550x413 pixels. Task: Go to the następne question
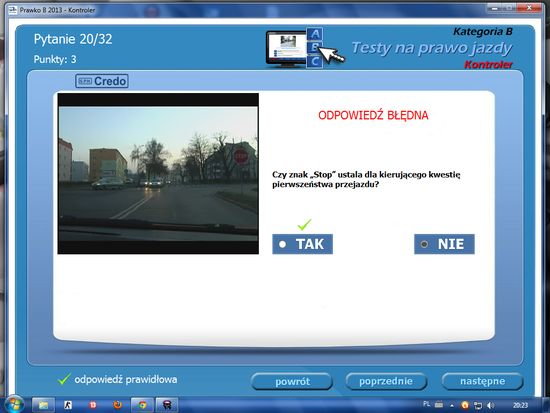482,381
